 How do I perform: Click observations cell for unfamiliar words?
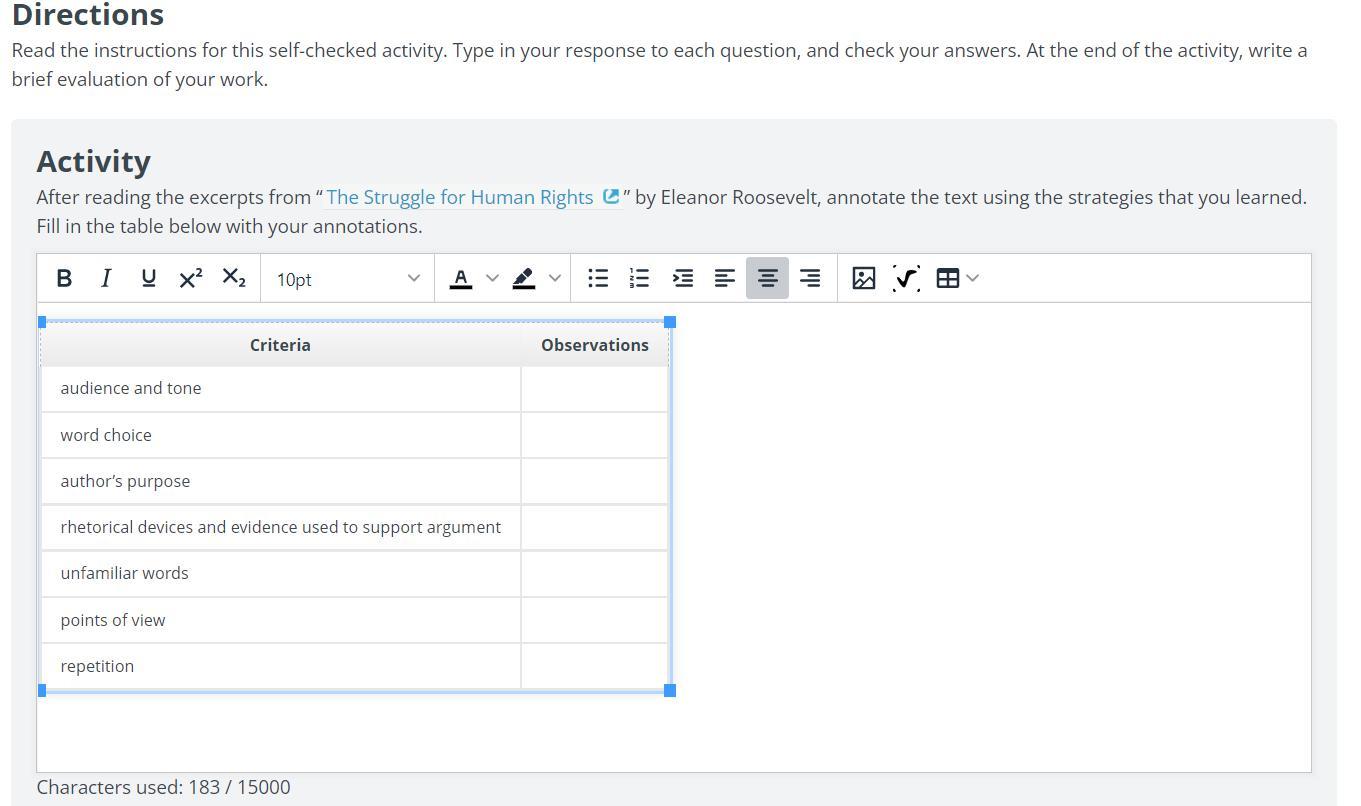(595, 573)
